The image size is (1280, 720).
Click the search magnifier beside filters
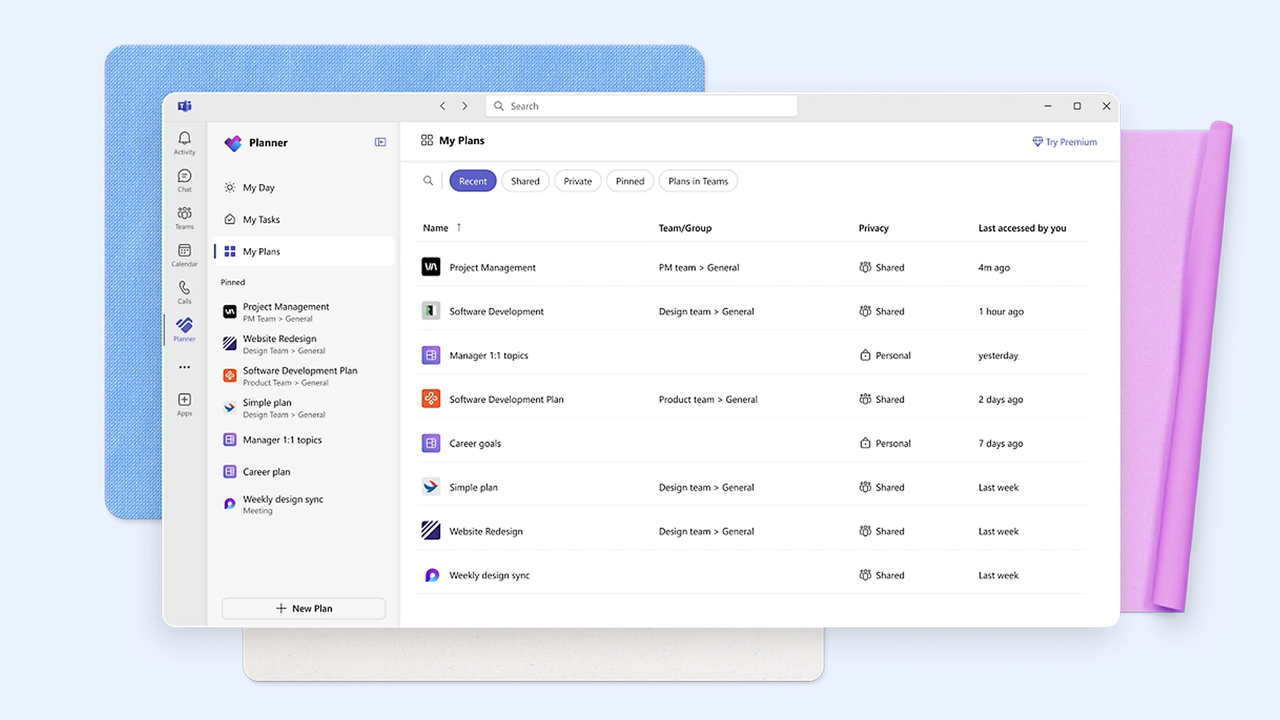point(428,181)
